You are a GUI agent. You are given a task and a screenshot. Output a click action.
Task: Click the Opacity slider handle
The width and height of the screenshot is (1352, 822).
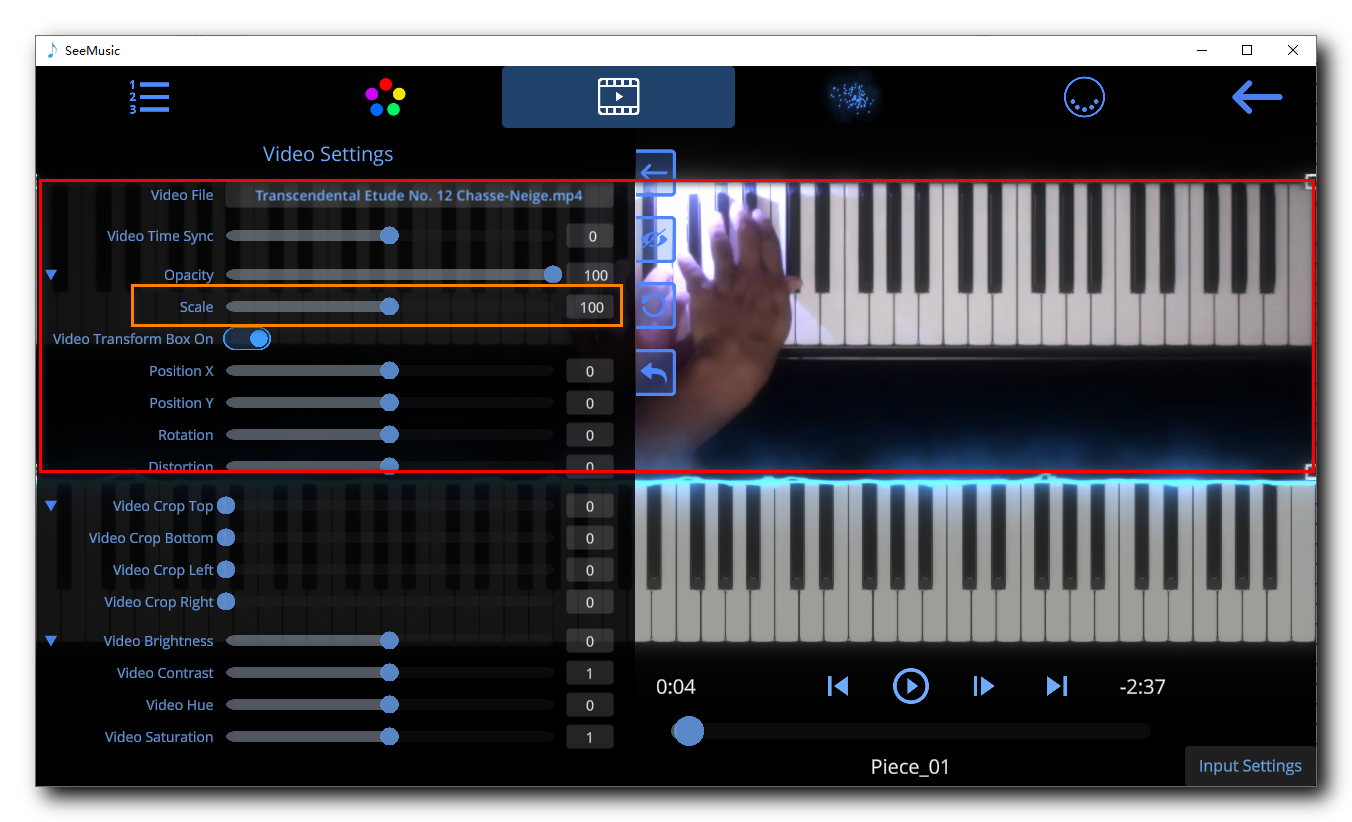(552, 274)
